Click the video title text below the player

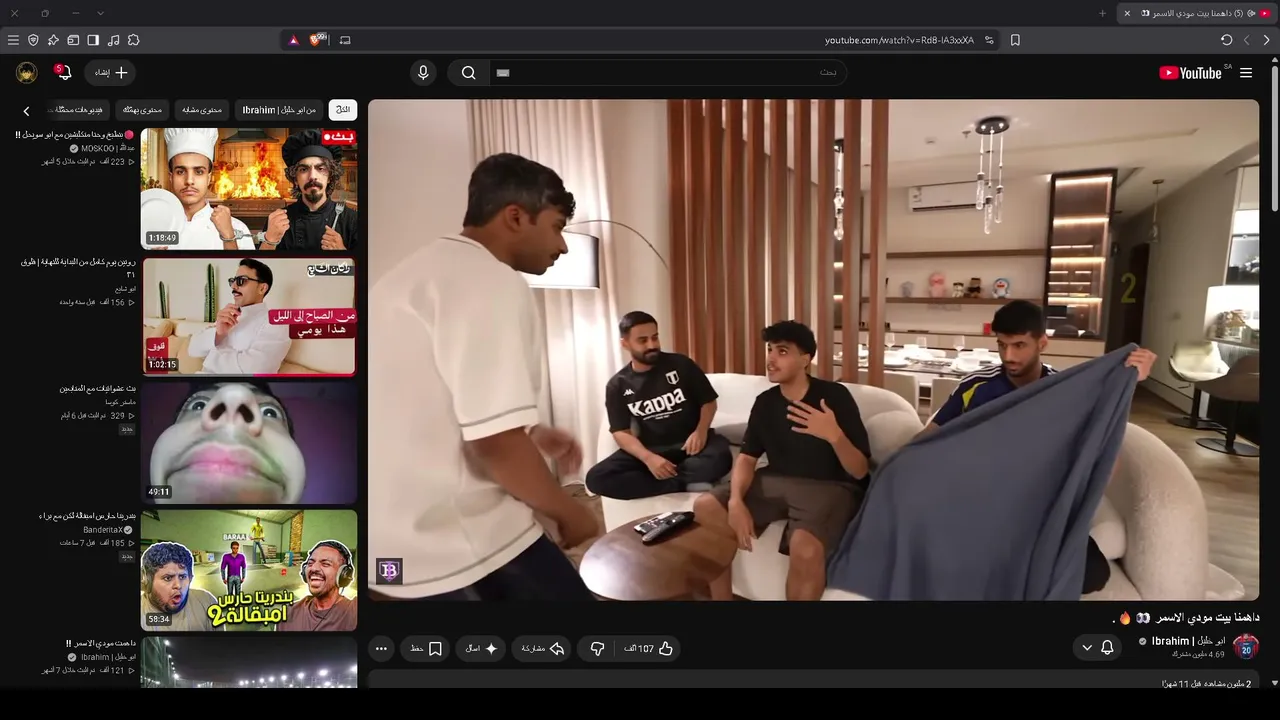(x=1186, y=618)
